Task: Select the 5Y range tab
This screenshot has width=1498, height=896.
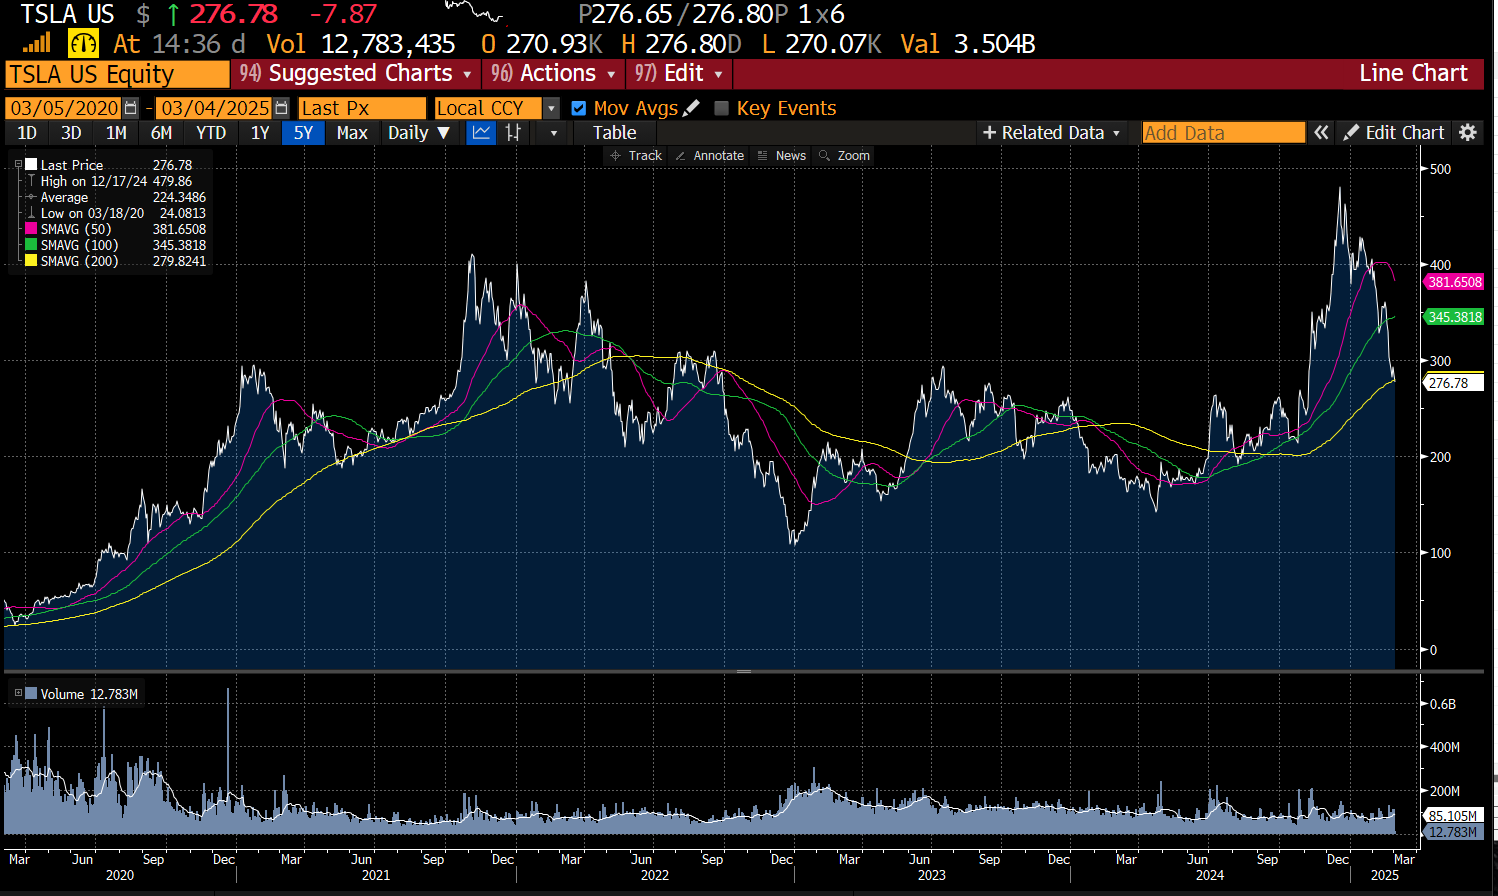Action: (303, 132)
